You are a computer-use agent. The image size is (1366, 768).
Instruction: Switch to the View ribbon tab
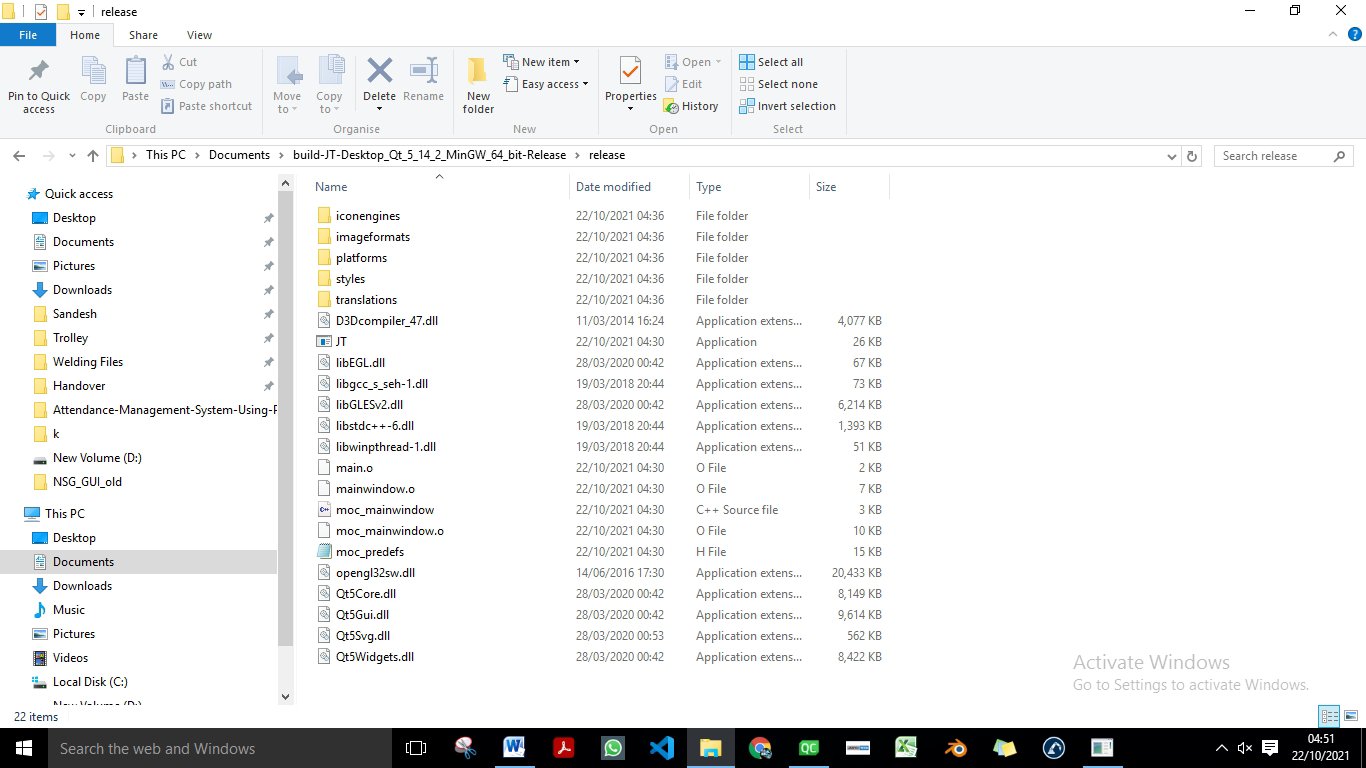[x=199, y=35]
